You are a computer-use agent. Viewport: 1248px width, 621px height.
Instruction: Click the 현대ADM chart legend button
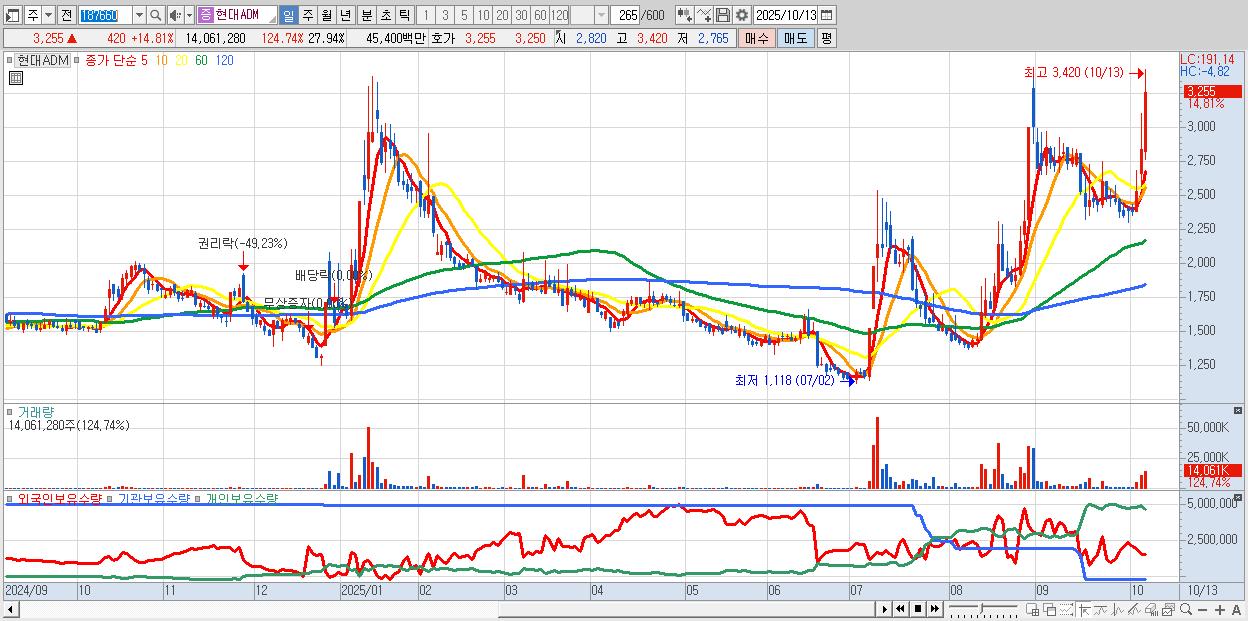[42, 61]
